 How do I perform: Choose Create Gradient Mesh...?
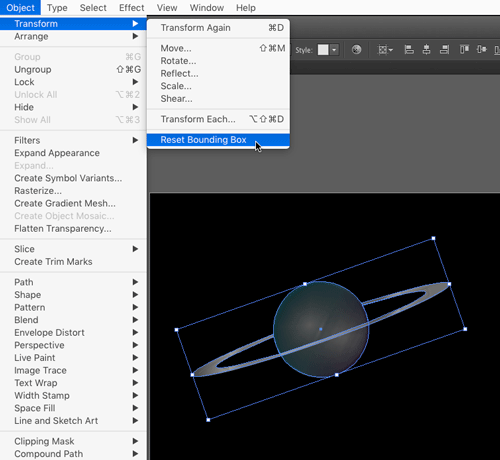73,203
